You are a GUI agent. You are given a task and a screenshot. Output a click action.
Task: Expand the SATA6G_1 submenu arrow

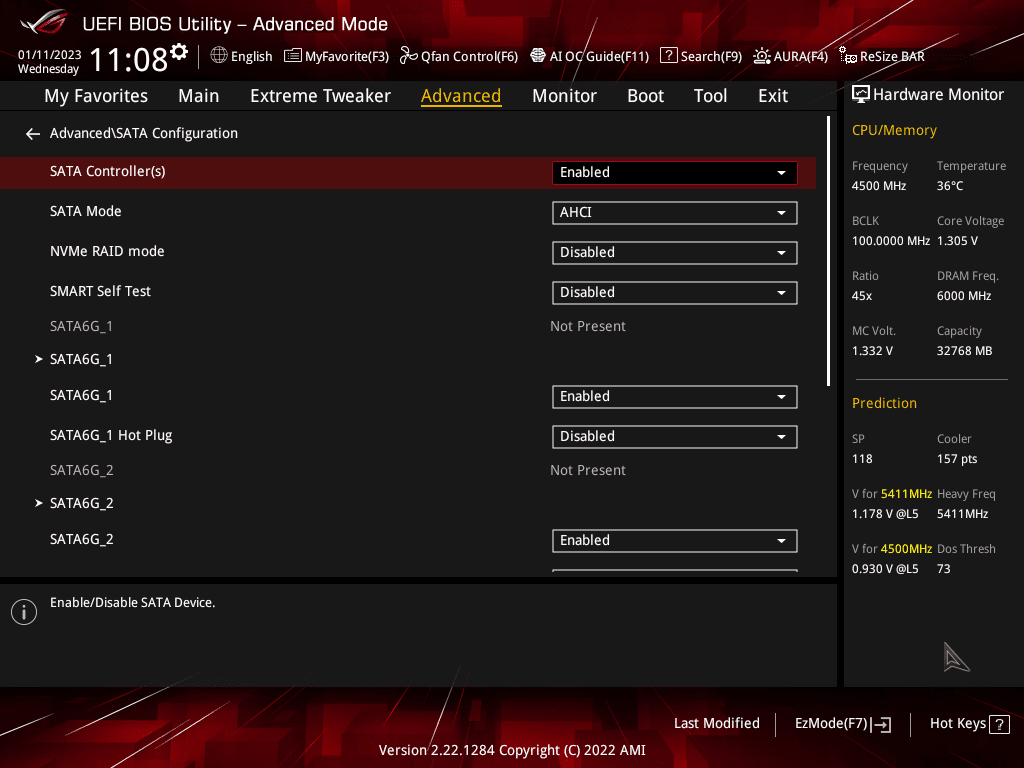(x=39, y=359)
